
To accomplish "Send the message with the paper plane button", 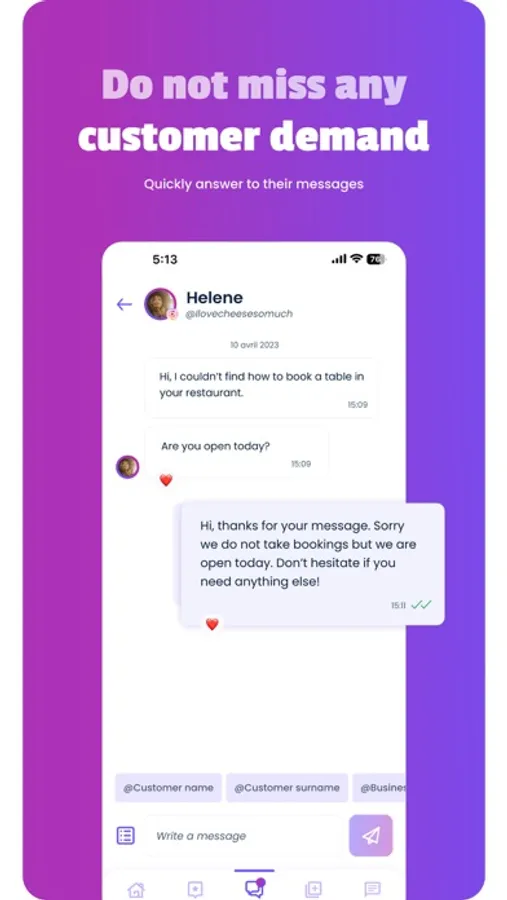I will pyautogui.click(x=371, y=835).
